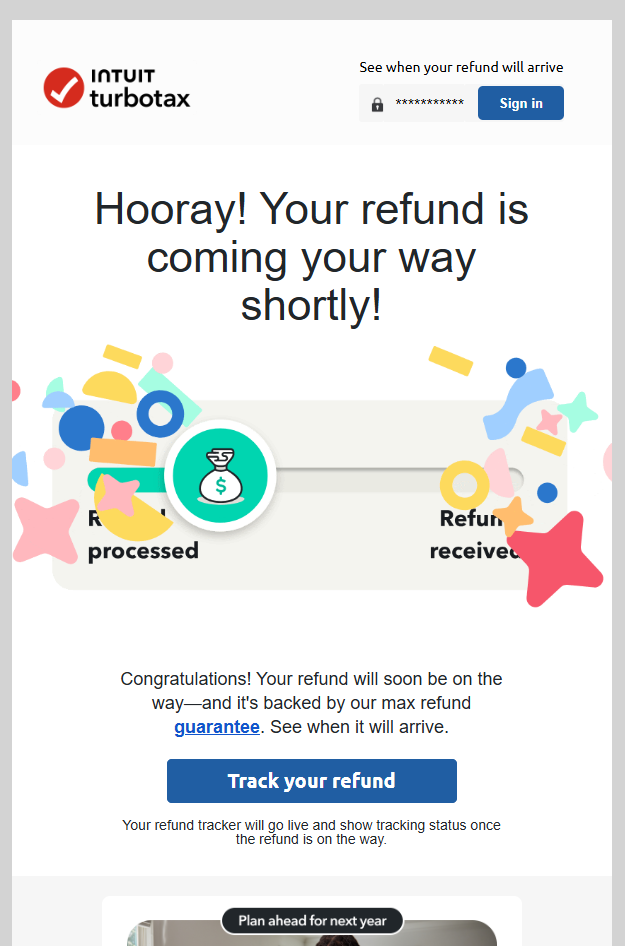The height and width of the screenshot is (946, 625).
Task: Click the Sign in button
Action: (x=521, y=103)
